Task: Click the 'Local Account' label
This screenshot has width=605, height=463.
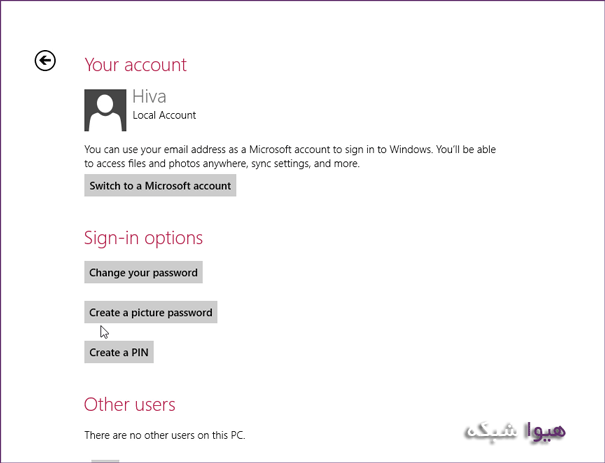Action: [x=164, y=115]
